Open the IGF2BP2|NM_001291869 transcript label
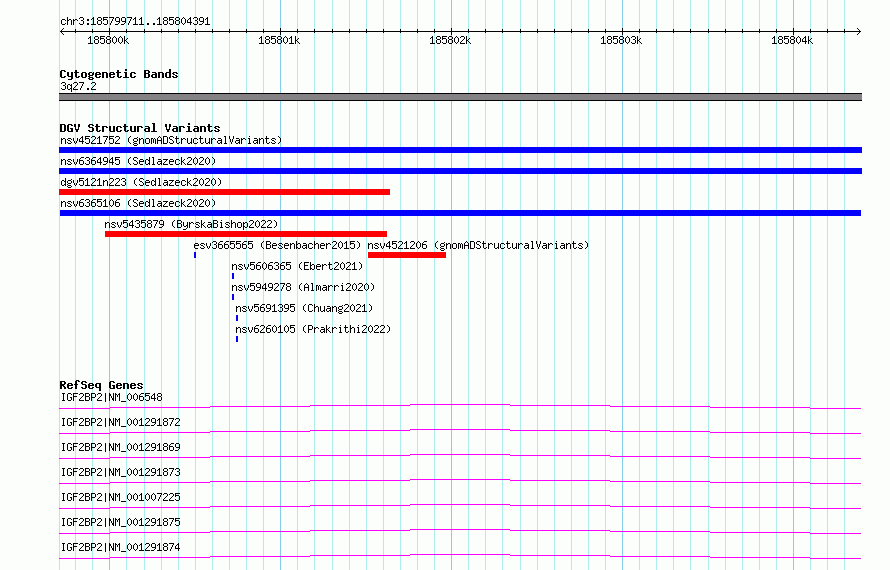Viewport: 890px width, 570px height. click(x=120, y=447)
